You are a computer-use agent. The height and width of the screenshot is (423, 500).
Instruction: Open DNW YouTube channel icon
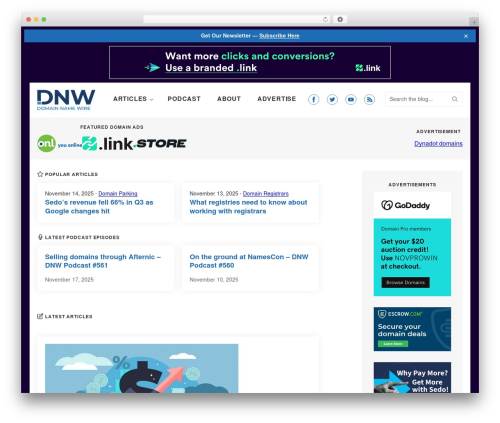pos(351,99)
